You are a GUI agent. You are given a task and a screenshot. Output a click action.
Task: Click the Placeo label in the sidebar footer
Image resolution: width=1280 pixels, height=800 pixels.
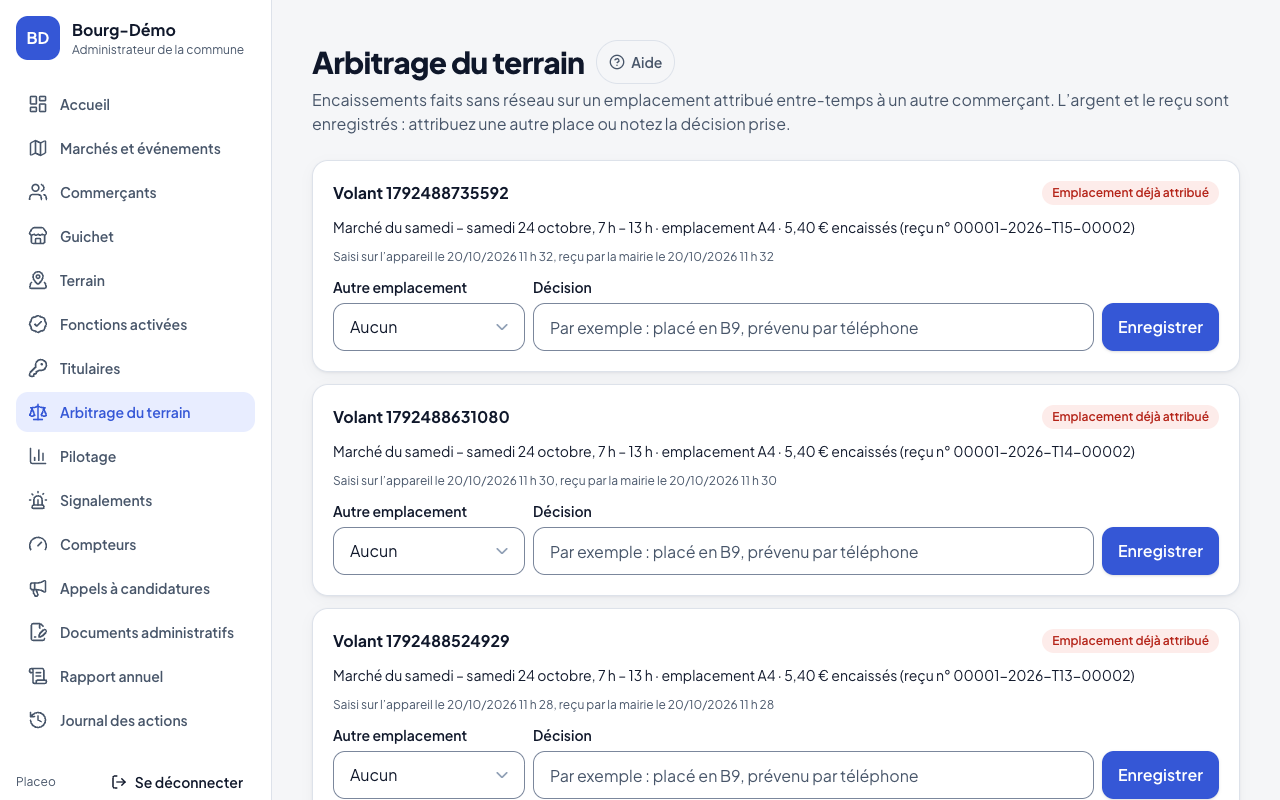[36, 782]
